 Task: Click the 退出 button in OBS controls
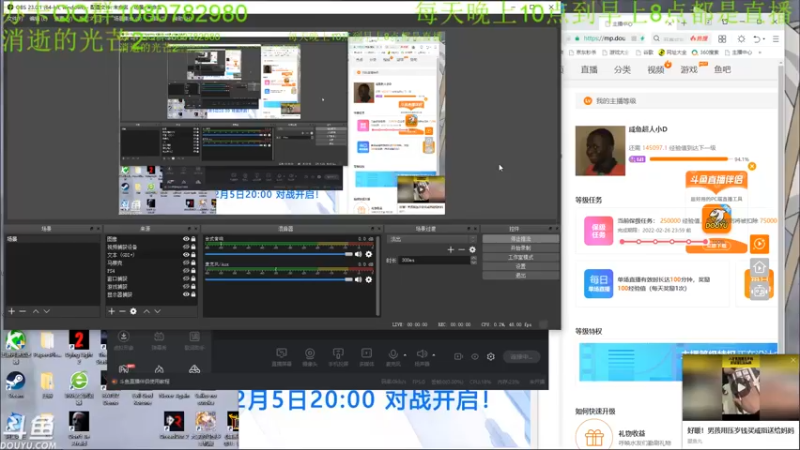(520, 276)
